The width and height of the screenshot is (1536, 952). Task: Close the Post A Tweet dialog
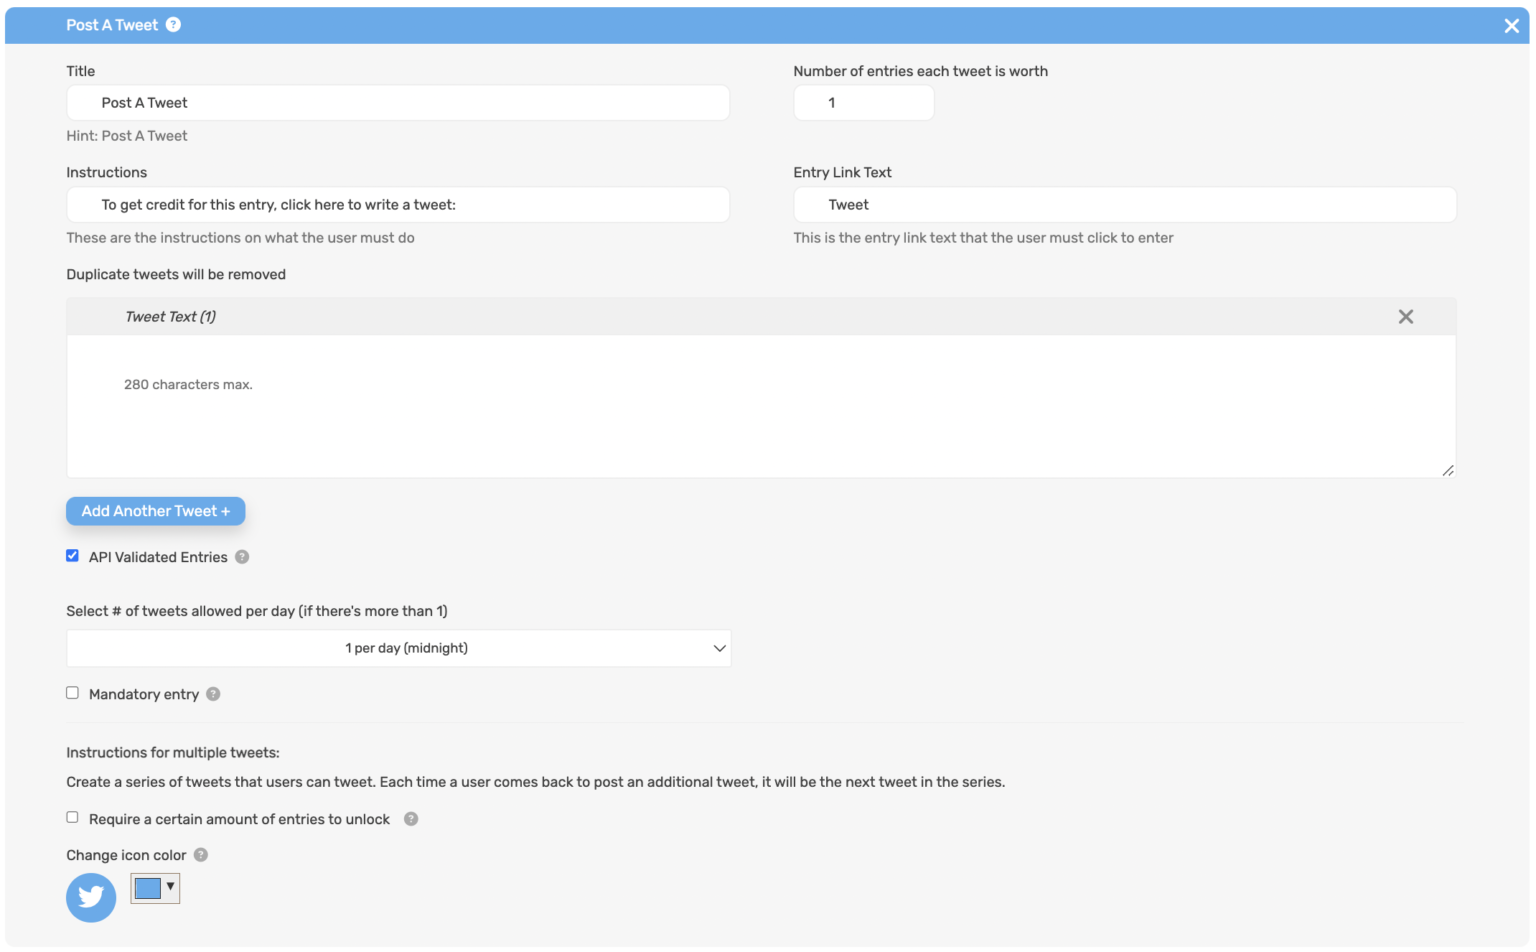[1511, 25]
